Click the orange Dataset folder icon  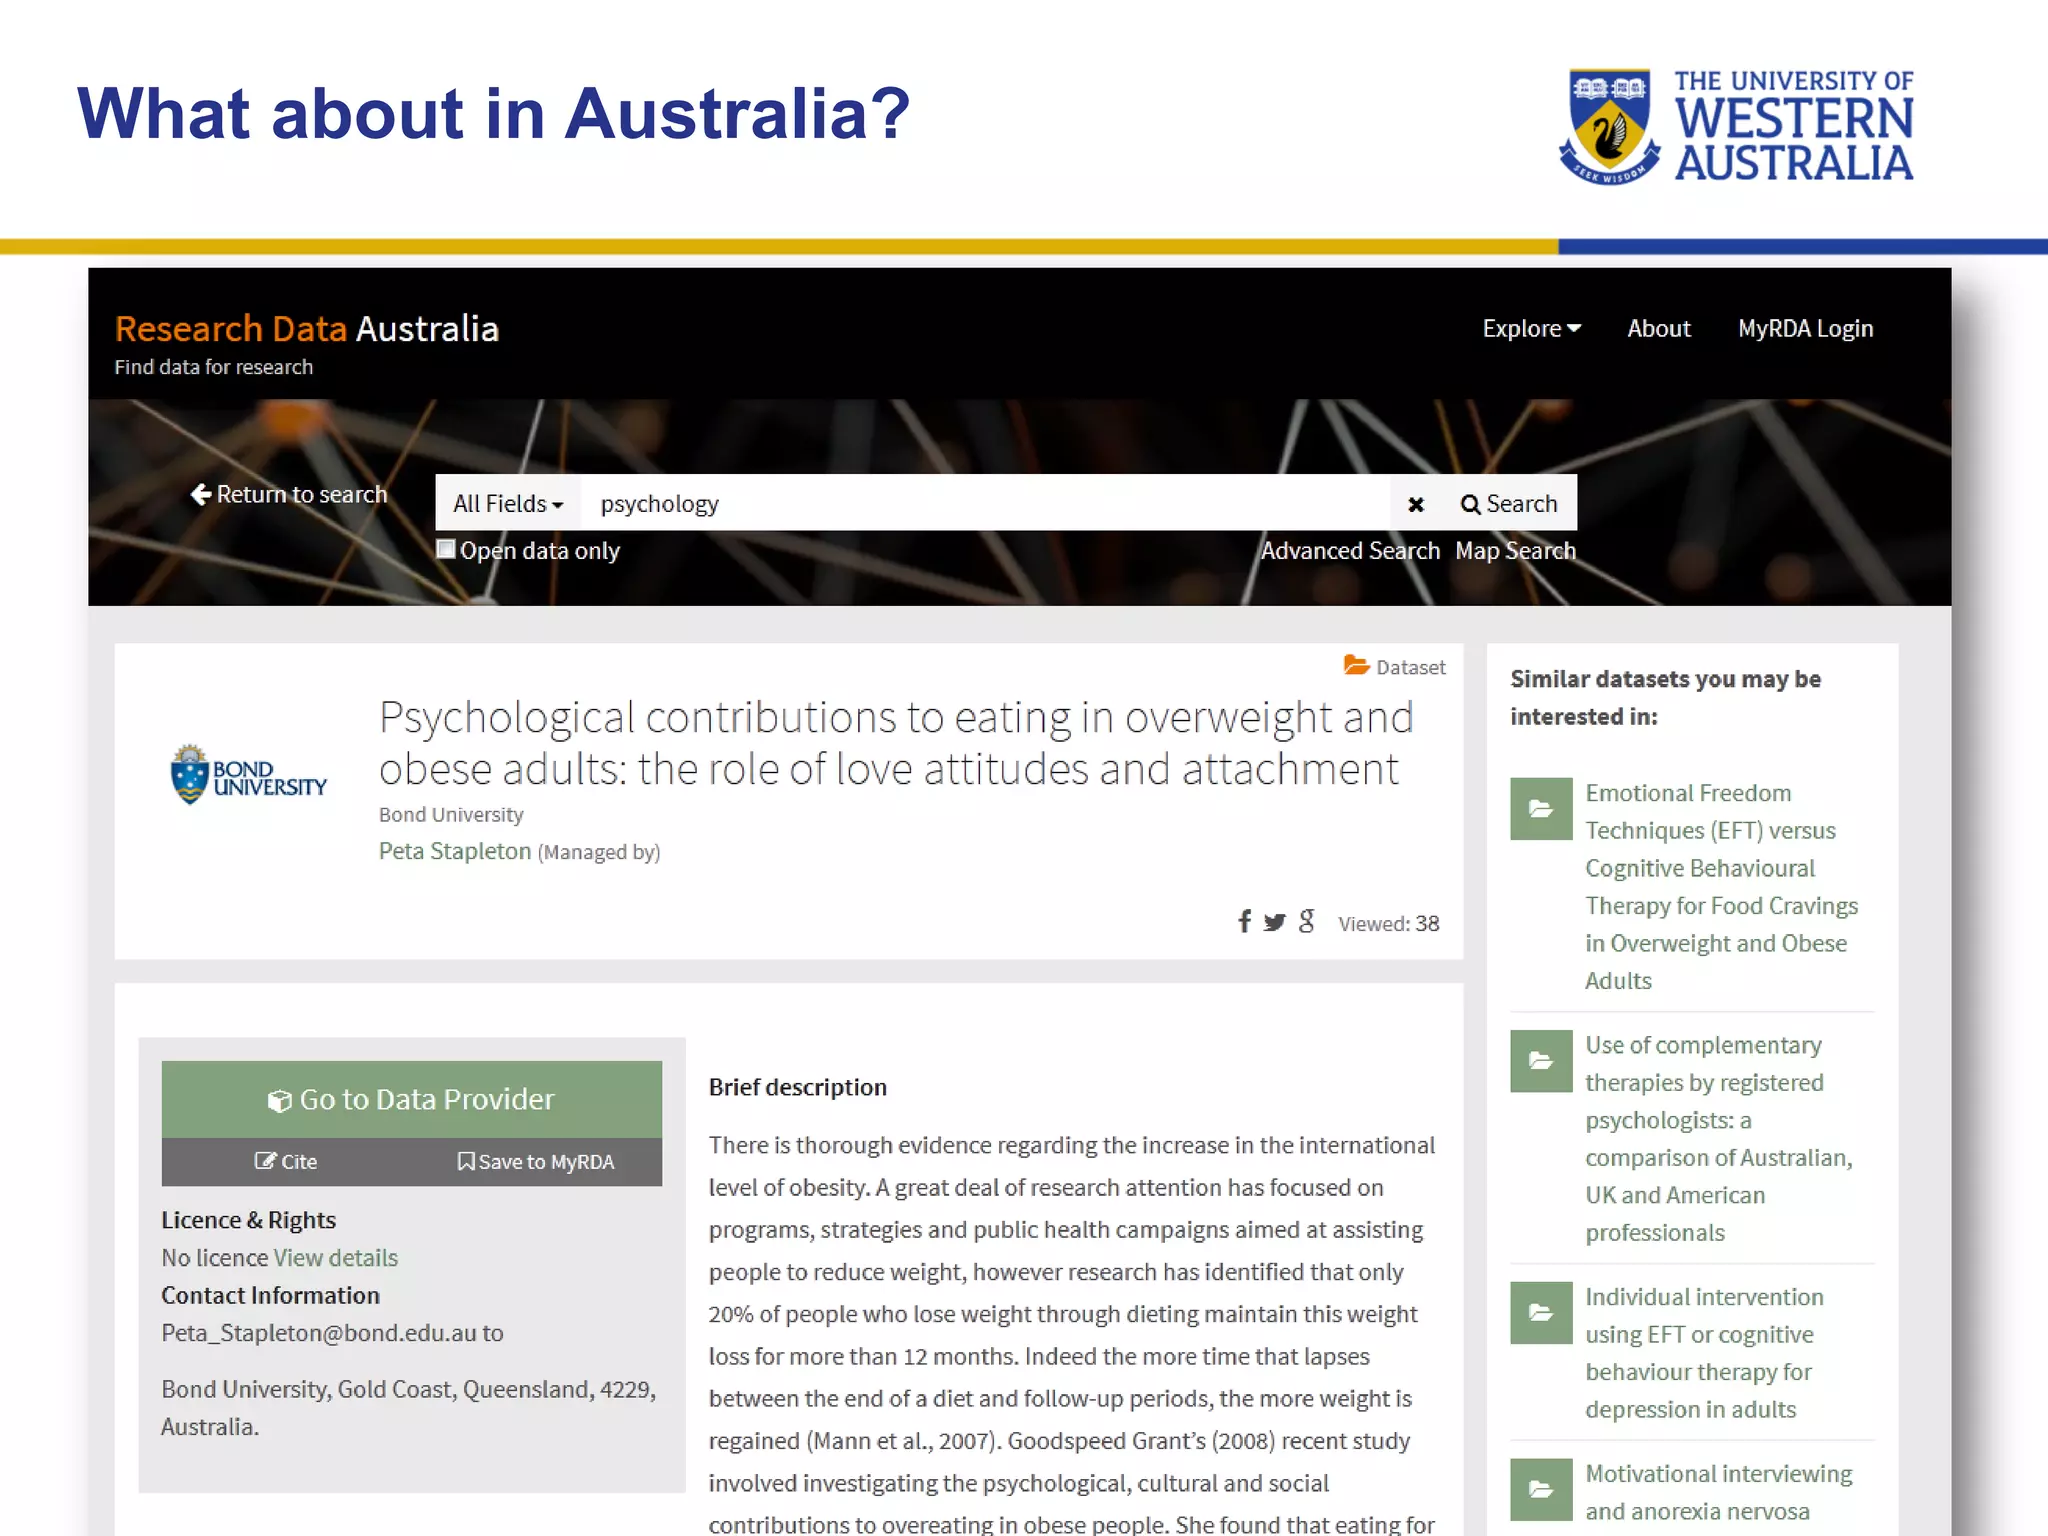1356,665
